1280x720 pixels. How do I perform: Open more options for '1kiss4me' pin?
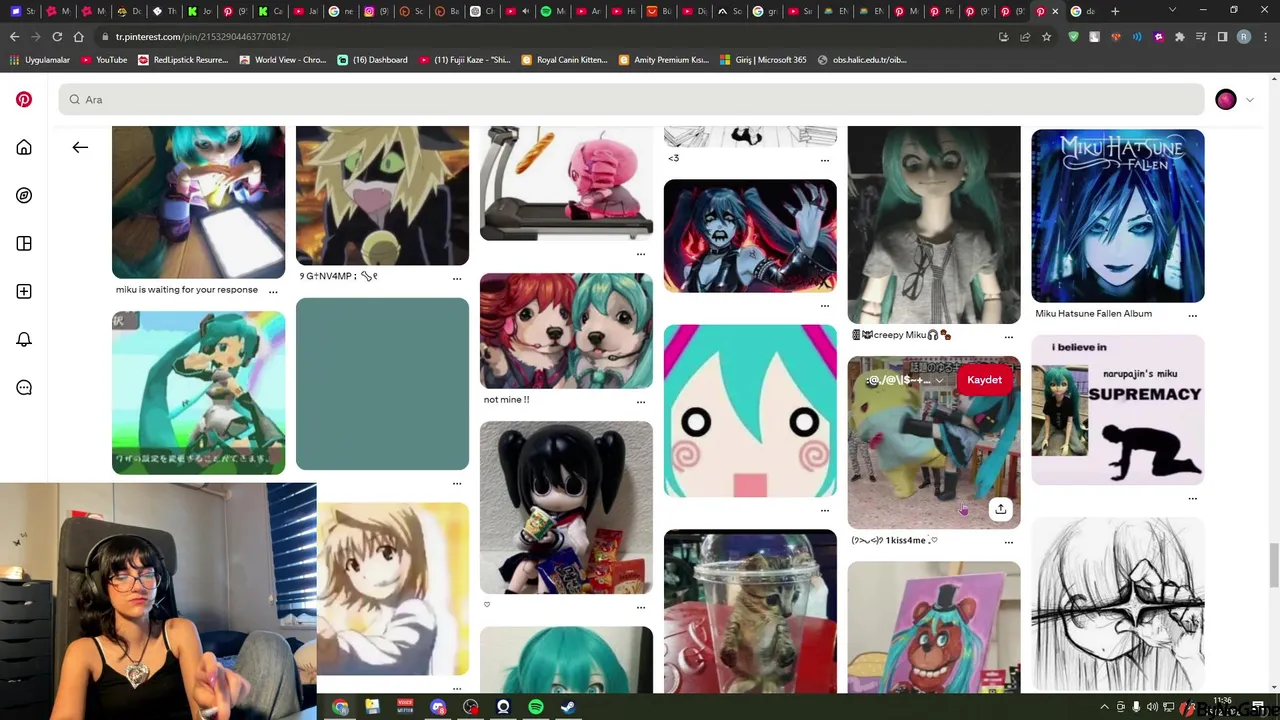point(1009,541)
